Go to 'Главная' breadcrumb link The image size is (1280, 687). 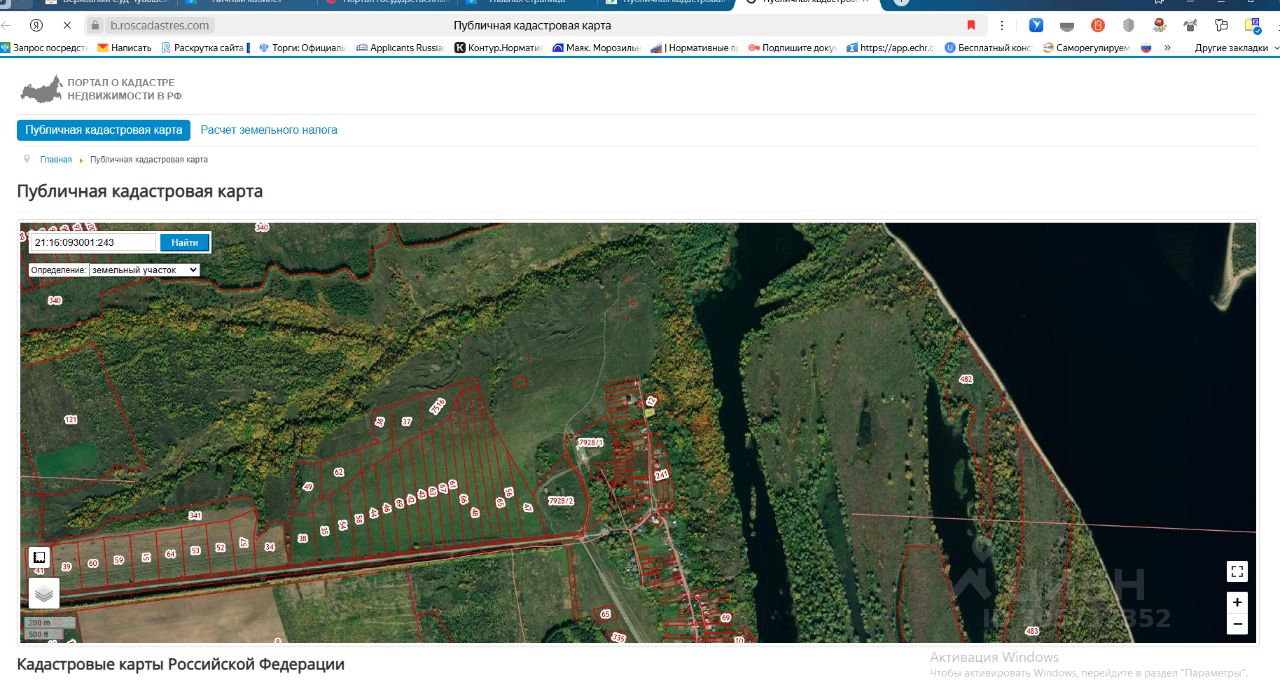point(56,160)
